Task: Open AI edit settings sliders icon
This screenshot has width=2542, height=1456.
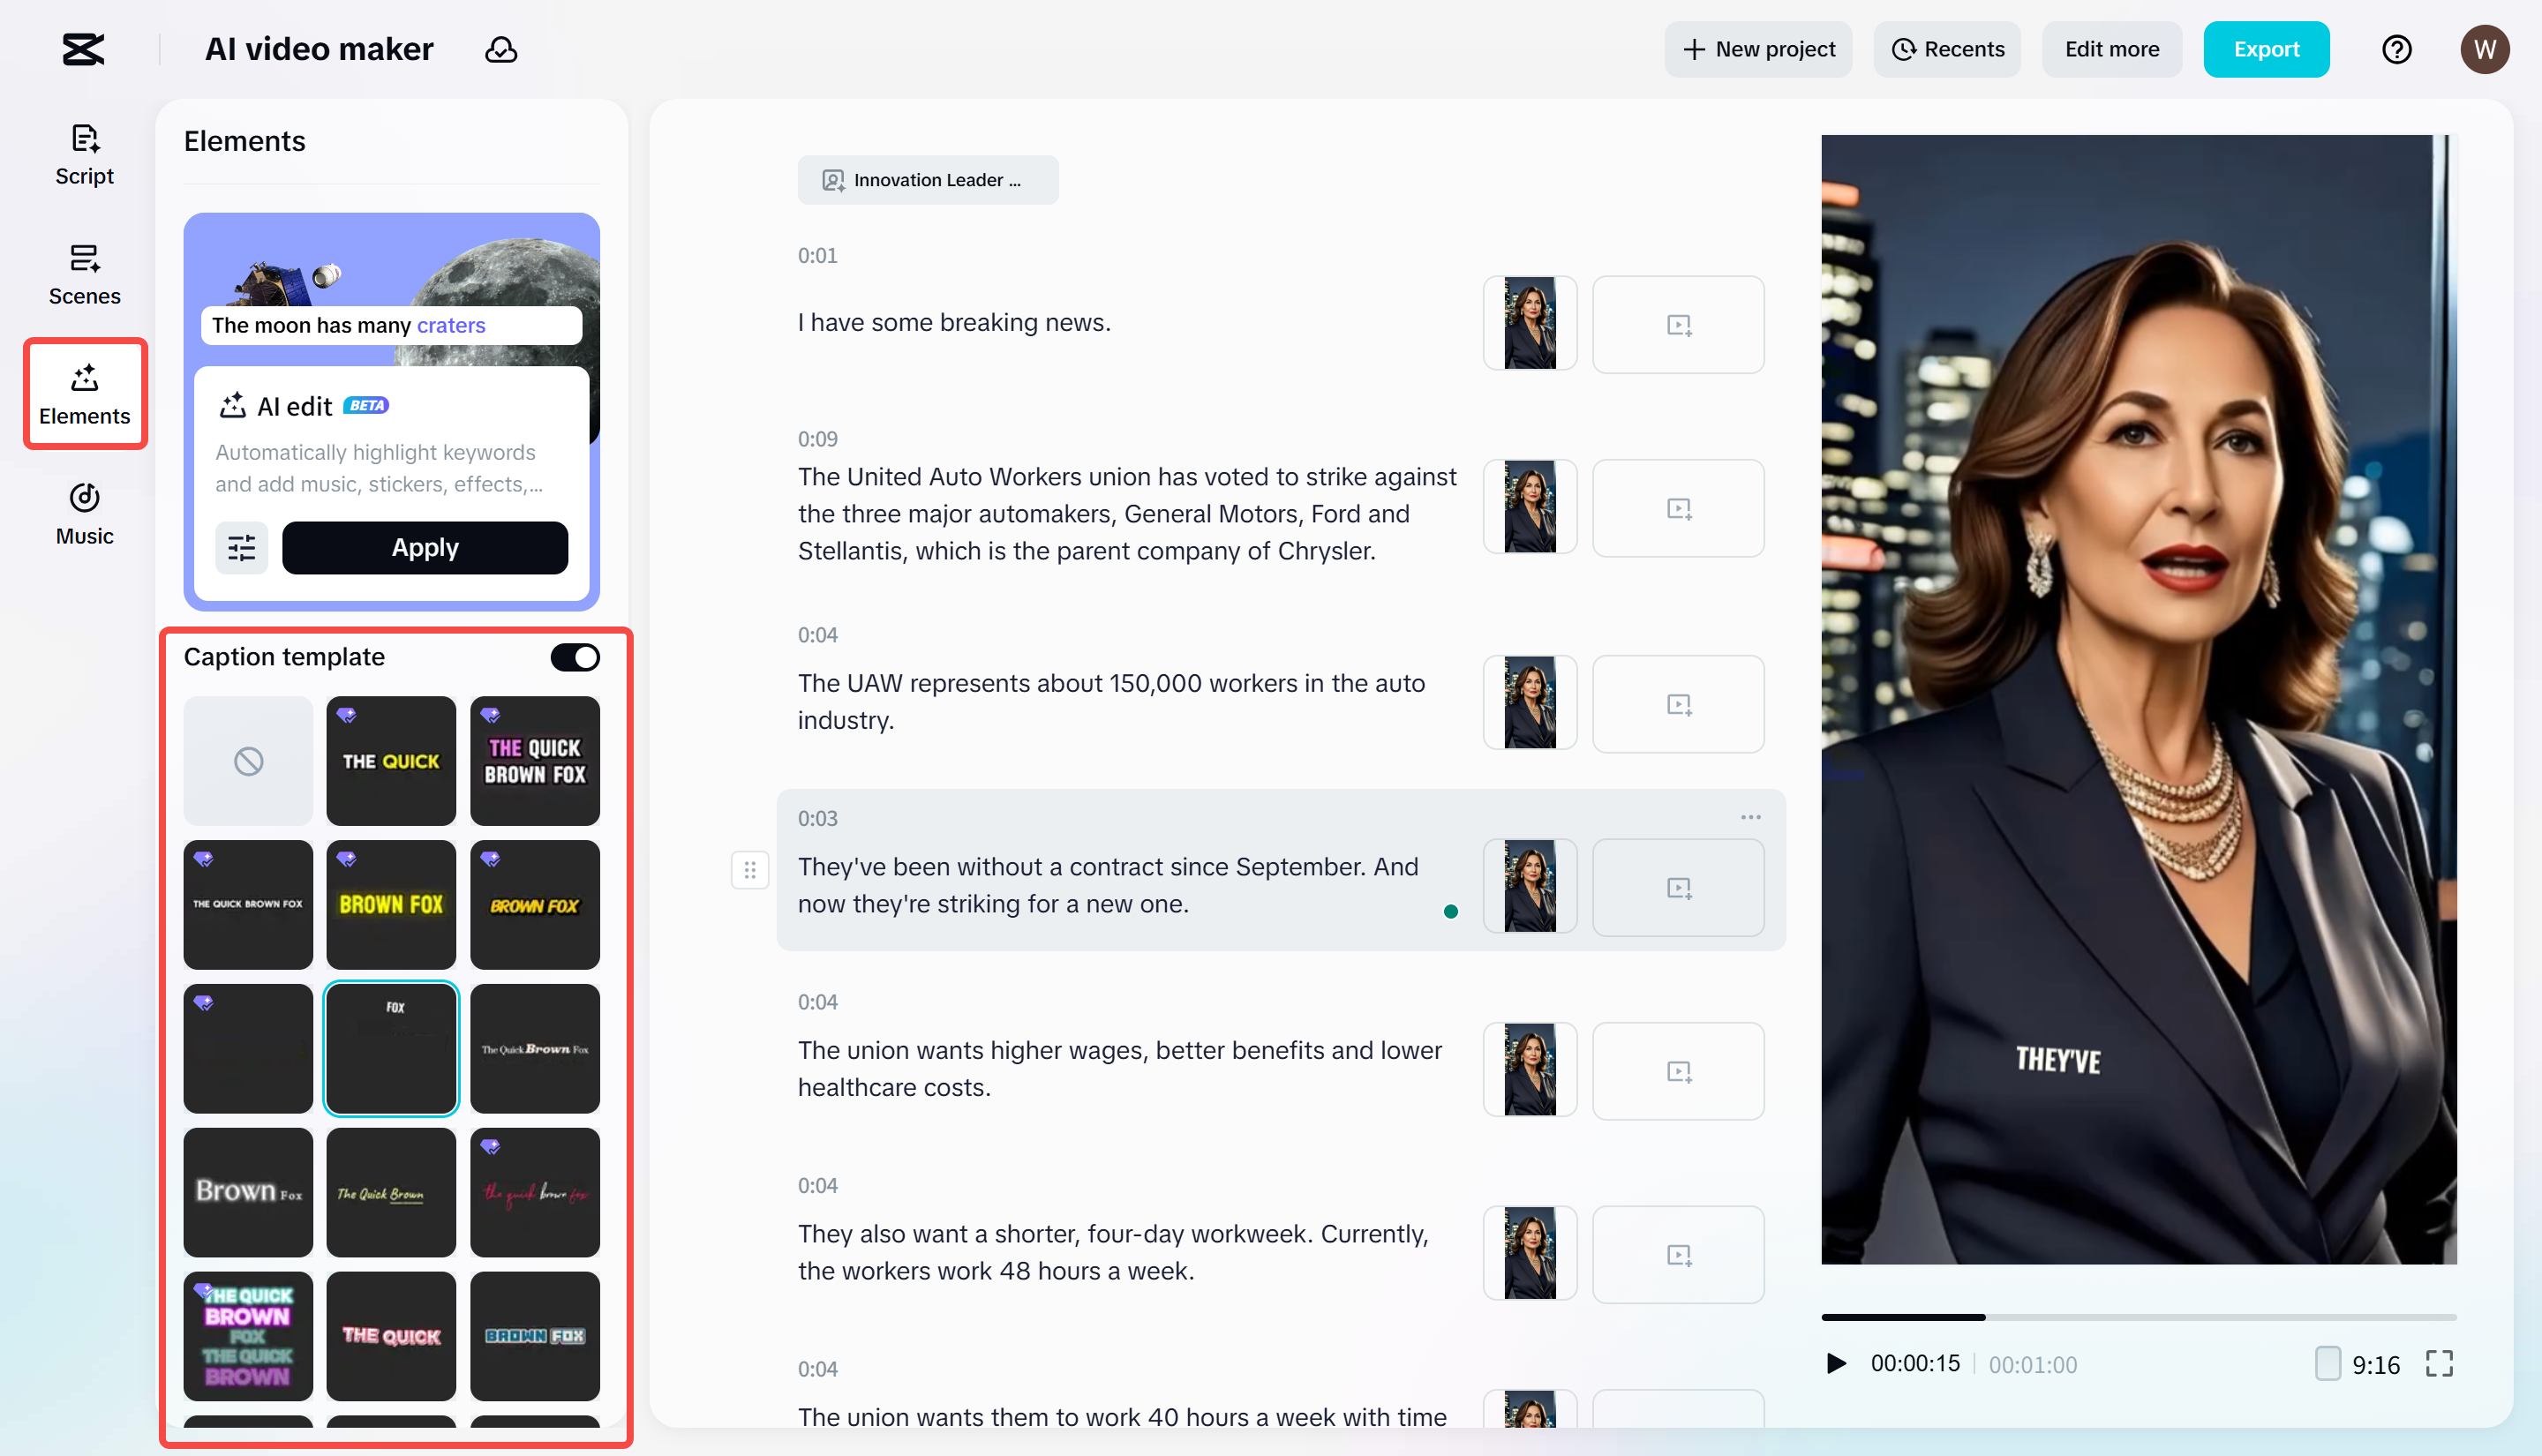Action: coord(241,547)
